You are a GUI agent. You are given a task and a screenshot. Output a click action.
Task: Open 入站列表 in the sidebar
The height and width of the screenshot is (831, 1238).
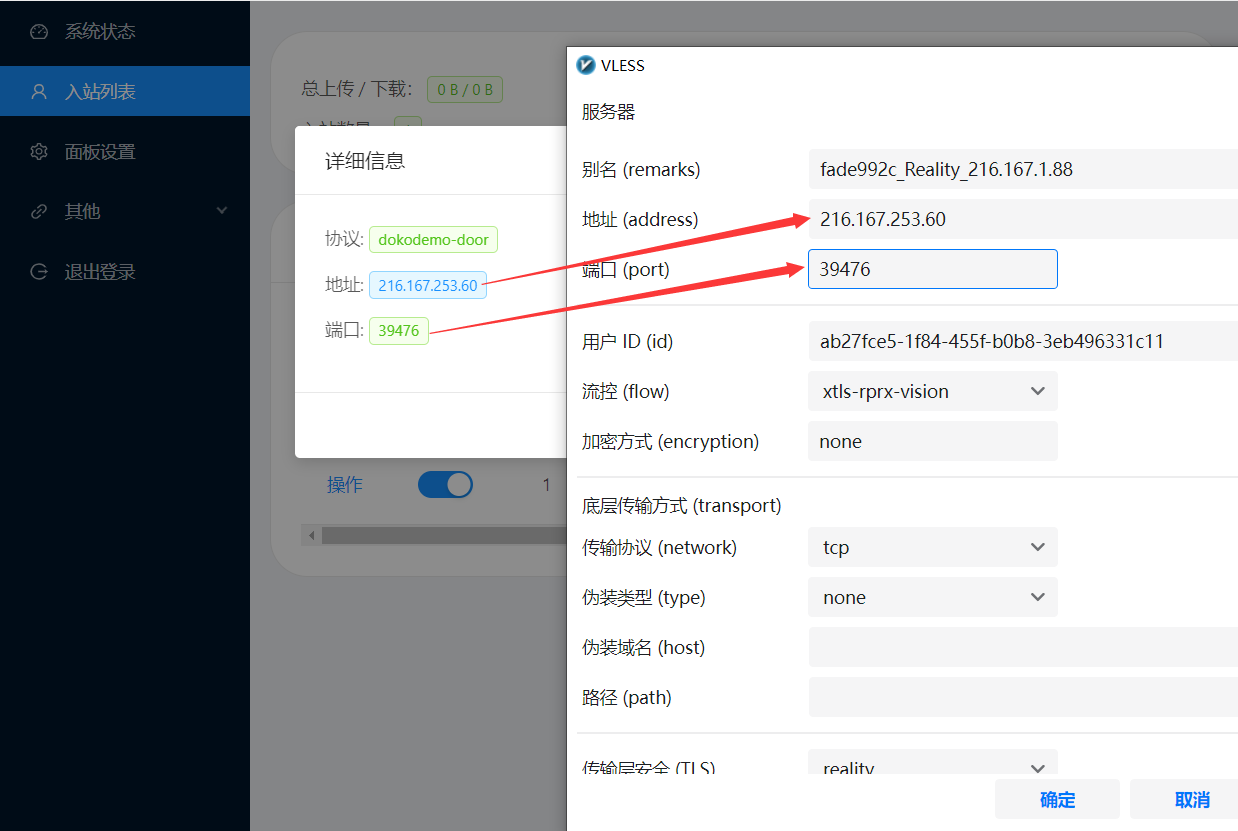click(100, 92)
